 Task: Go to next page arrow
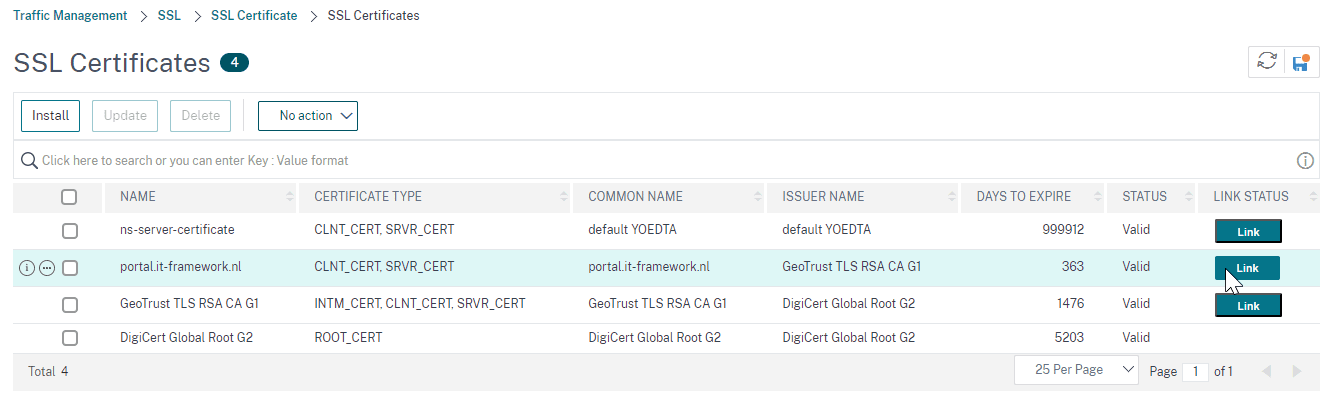point(1297,371)
